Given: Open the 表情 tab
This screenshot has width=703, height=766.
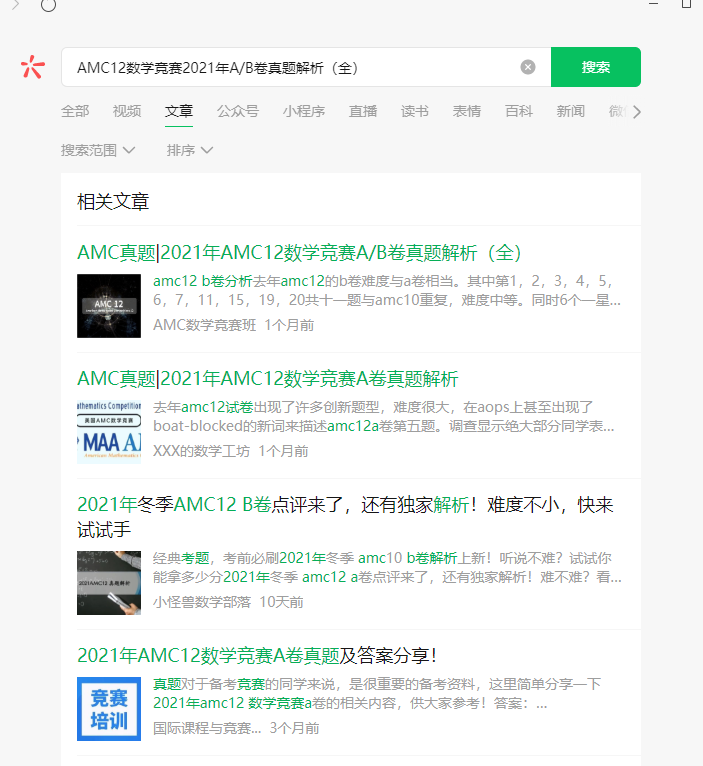Looking at the screenshot, I should [x=467, y=111].
